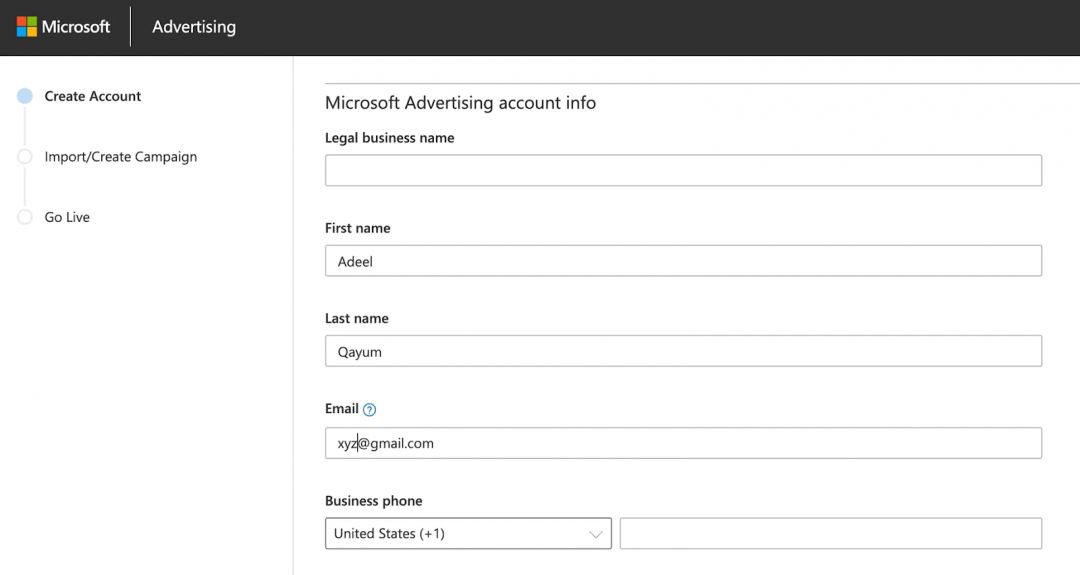
Task: Focus the Legal business name field
Action: tap(683, 170)
